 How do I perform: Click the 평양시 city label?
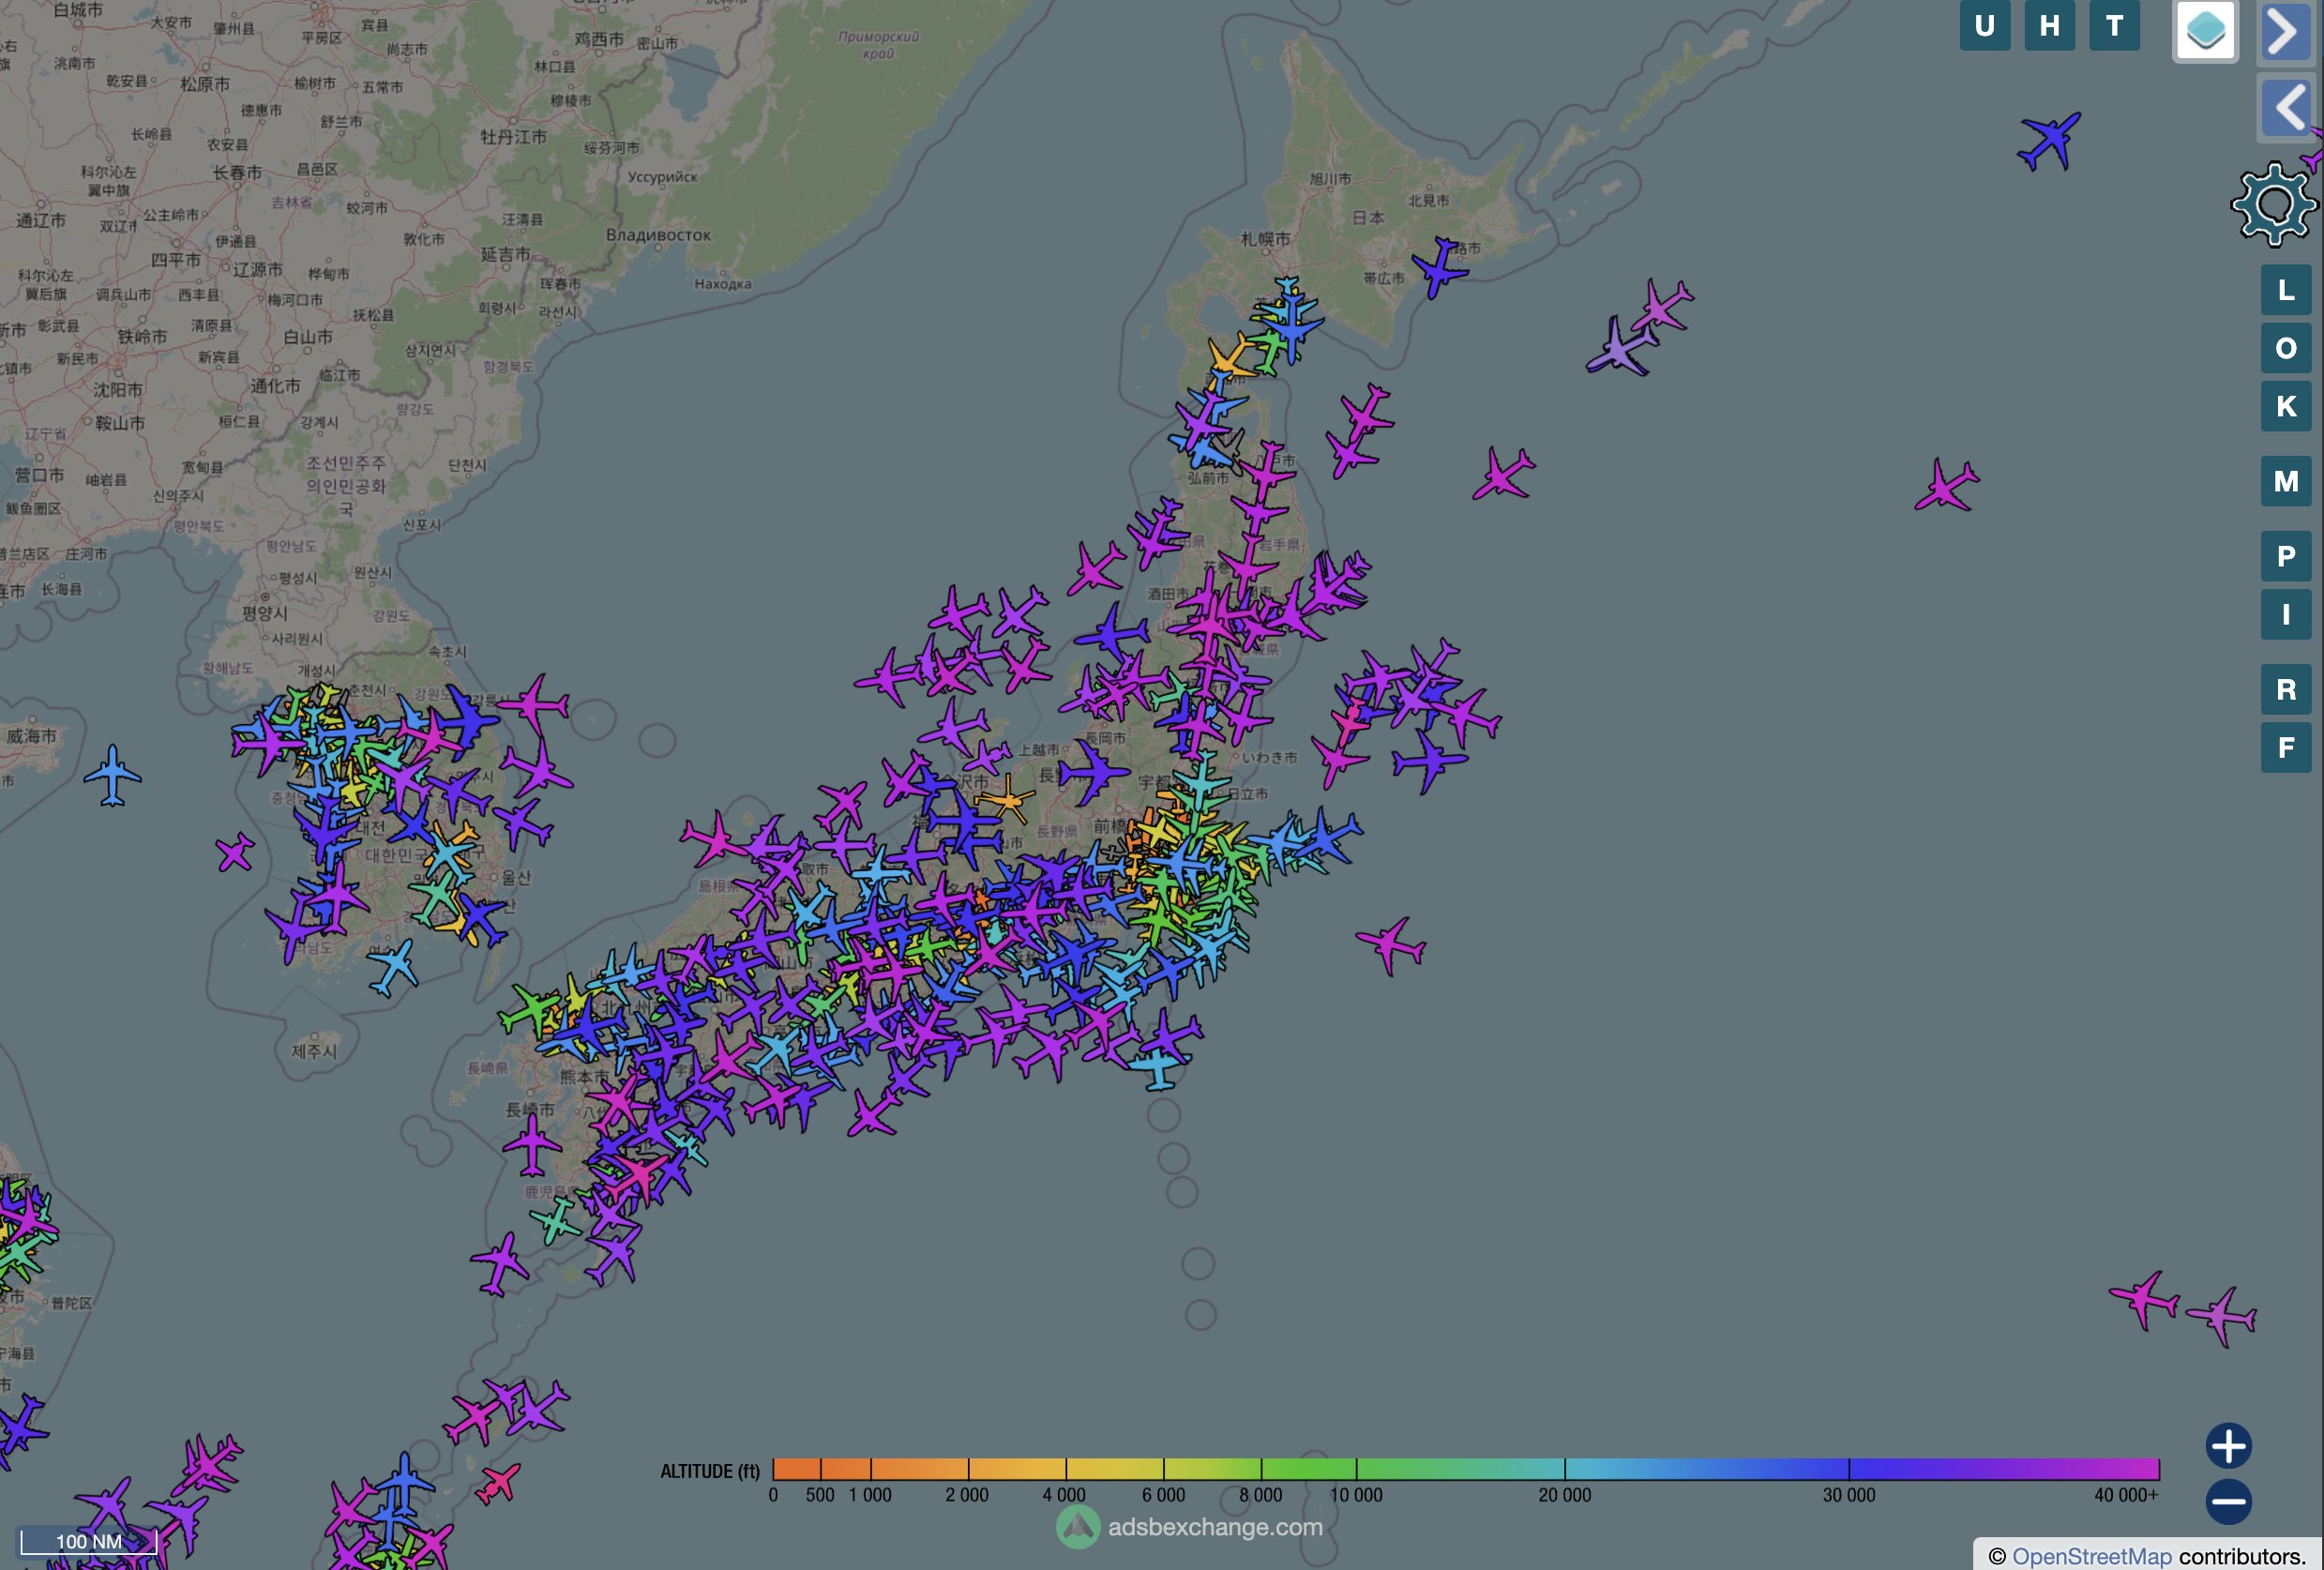264,613
